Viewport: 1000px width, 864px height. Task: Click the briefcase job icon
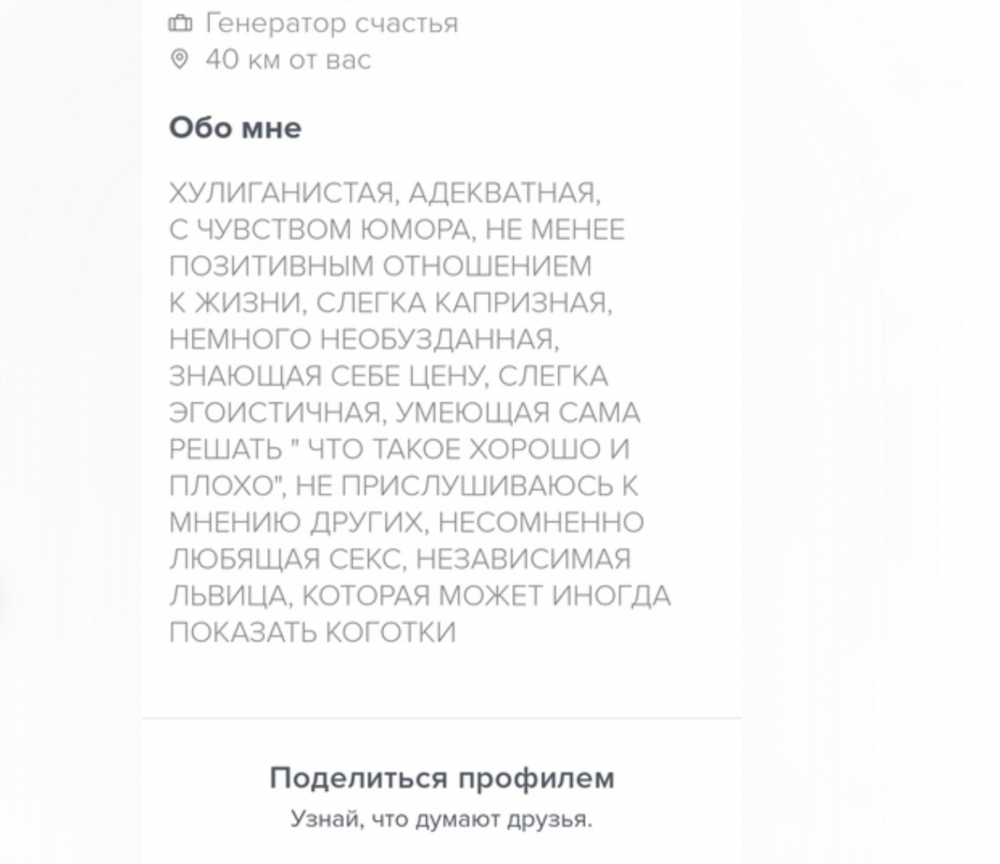coord(179,23)
